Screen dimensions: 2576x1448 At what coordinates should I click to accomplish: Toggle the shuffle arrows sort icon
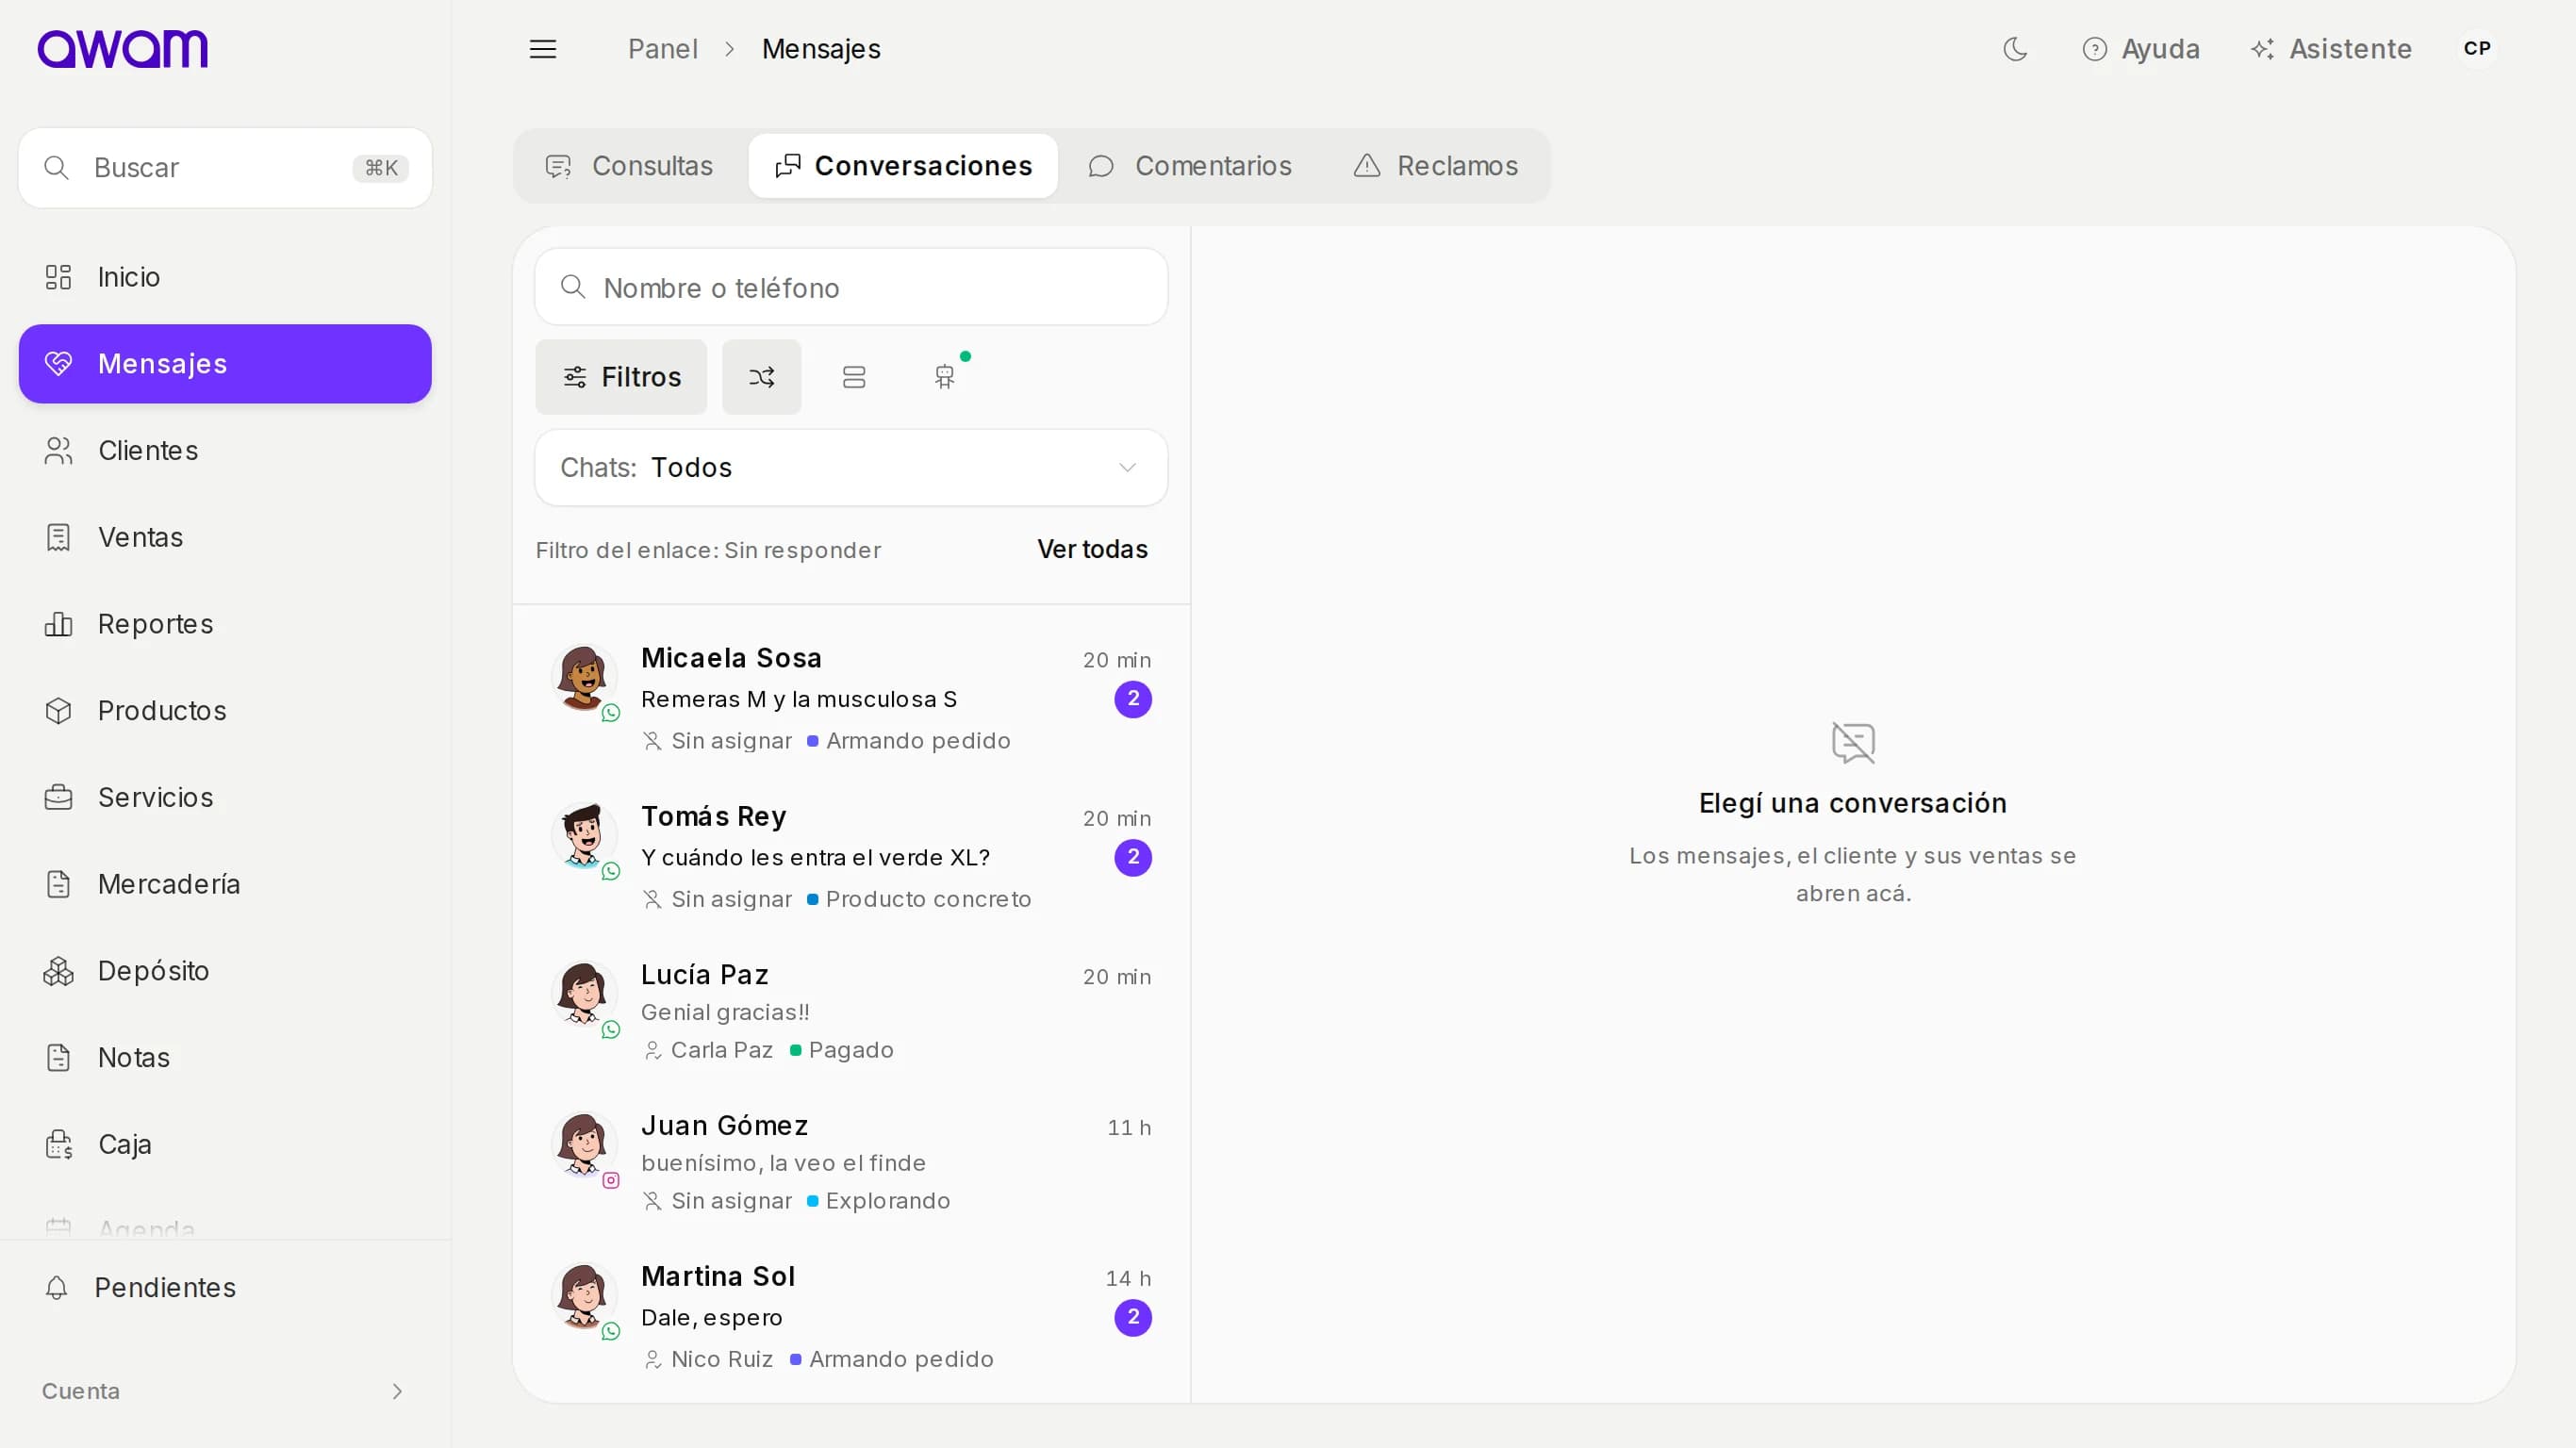click(x=762, y=377)
